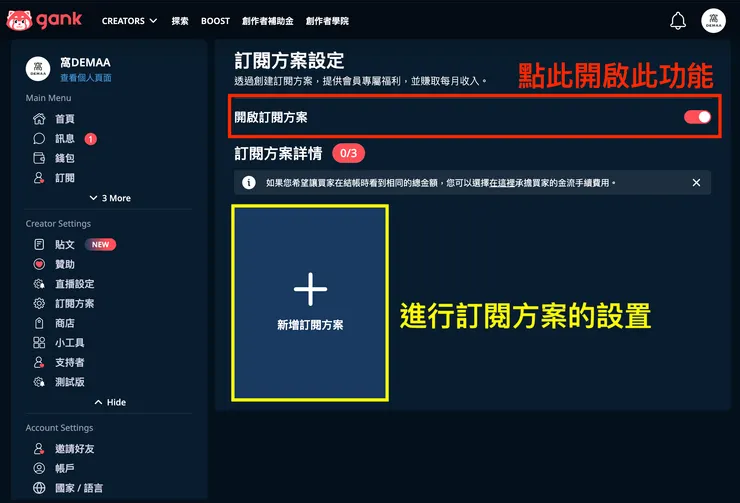
Task: Click the 訂閱方案詳情 section title
Action: (278, 153)
